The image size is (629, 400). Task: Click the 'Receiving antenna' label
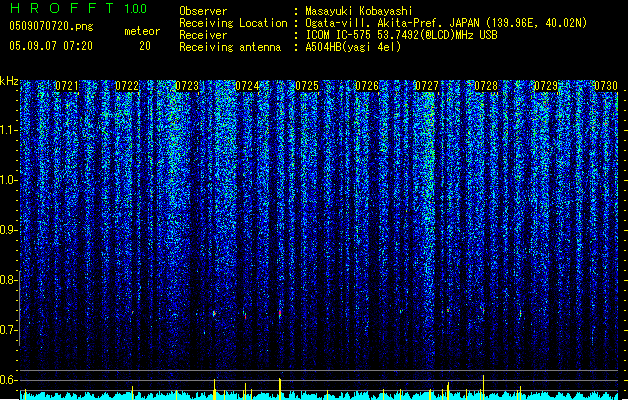230,47
